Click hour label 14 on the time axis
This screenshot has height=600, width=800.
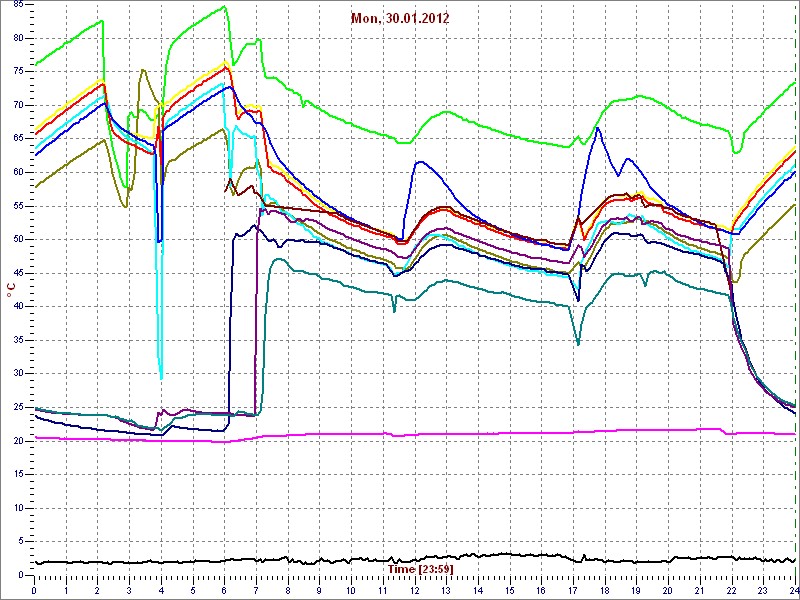(x=478, y=590)
